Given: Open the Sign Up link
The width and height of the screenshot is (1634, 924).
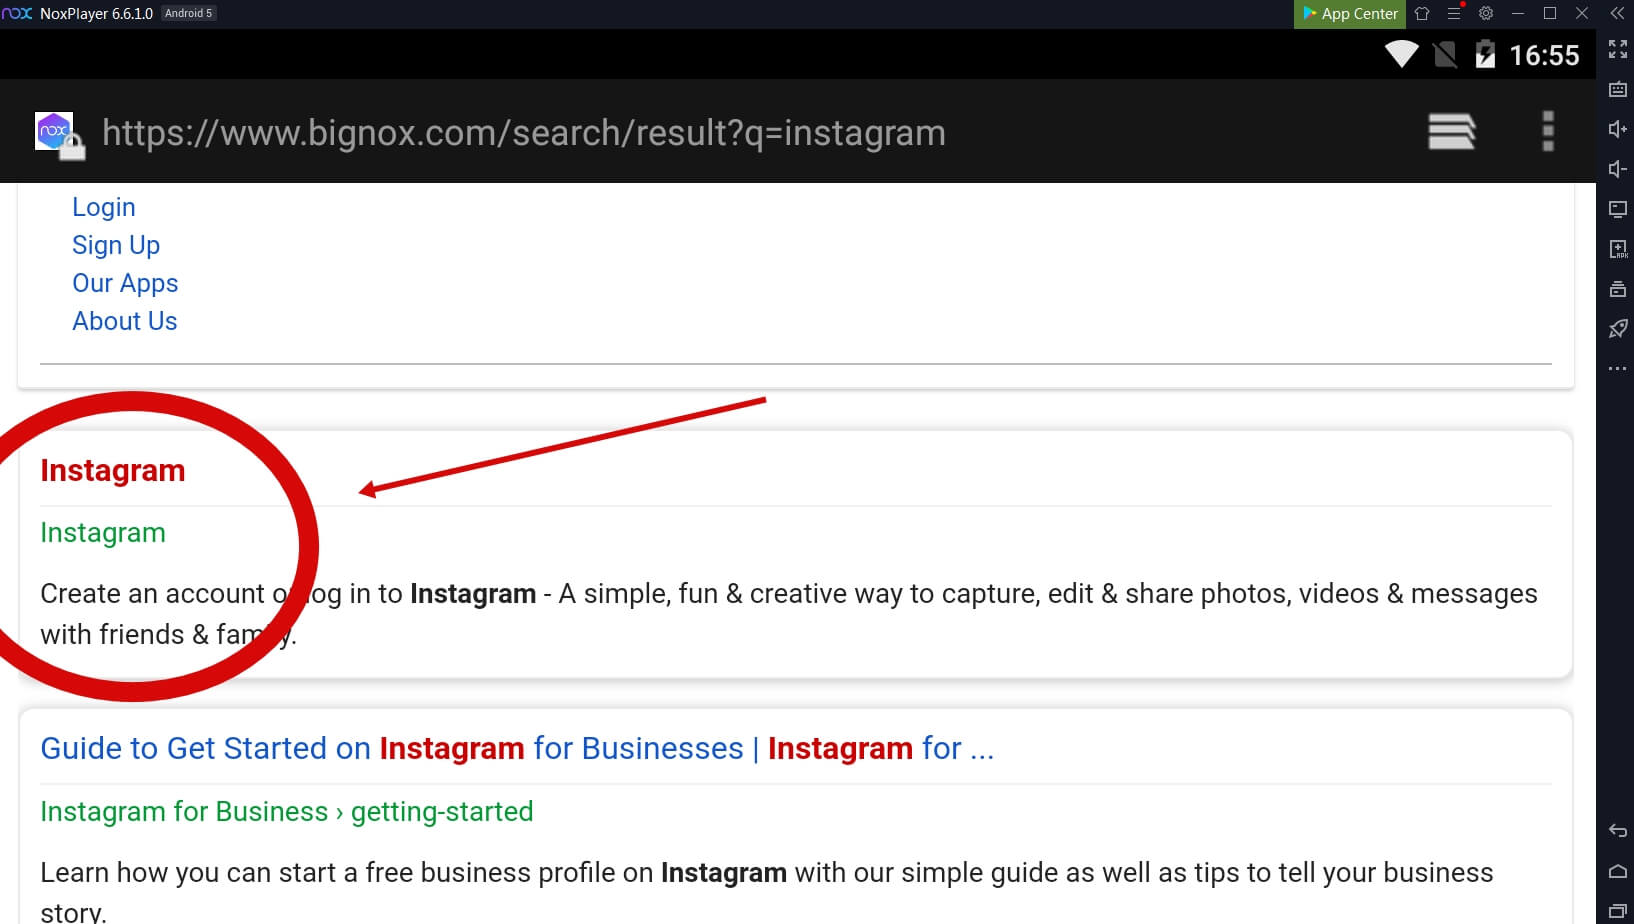Looking at the screenshot, I should point(116,245).
